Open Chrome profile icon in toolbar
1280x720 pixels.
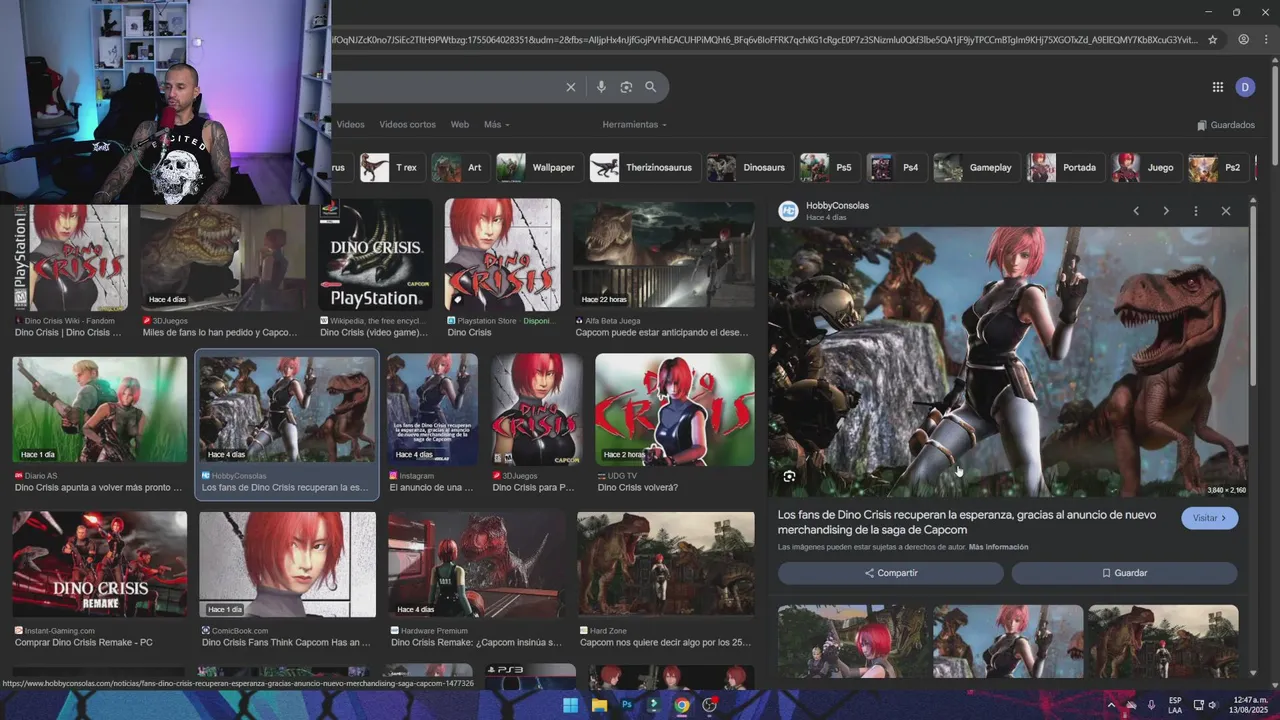point(1243,40)
